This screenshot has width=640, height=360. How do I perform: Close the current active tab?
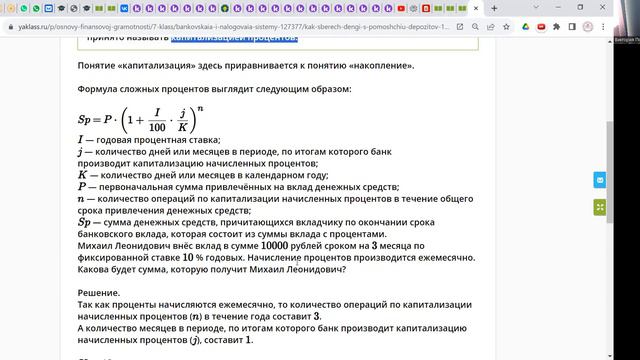(476, 8)
